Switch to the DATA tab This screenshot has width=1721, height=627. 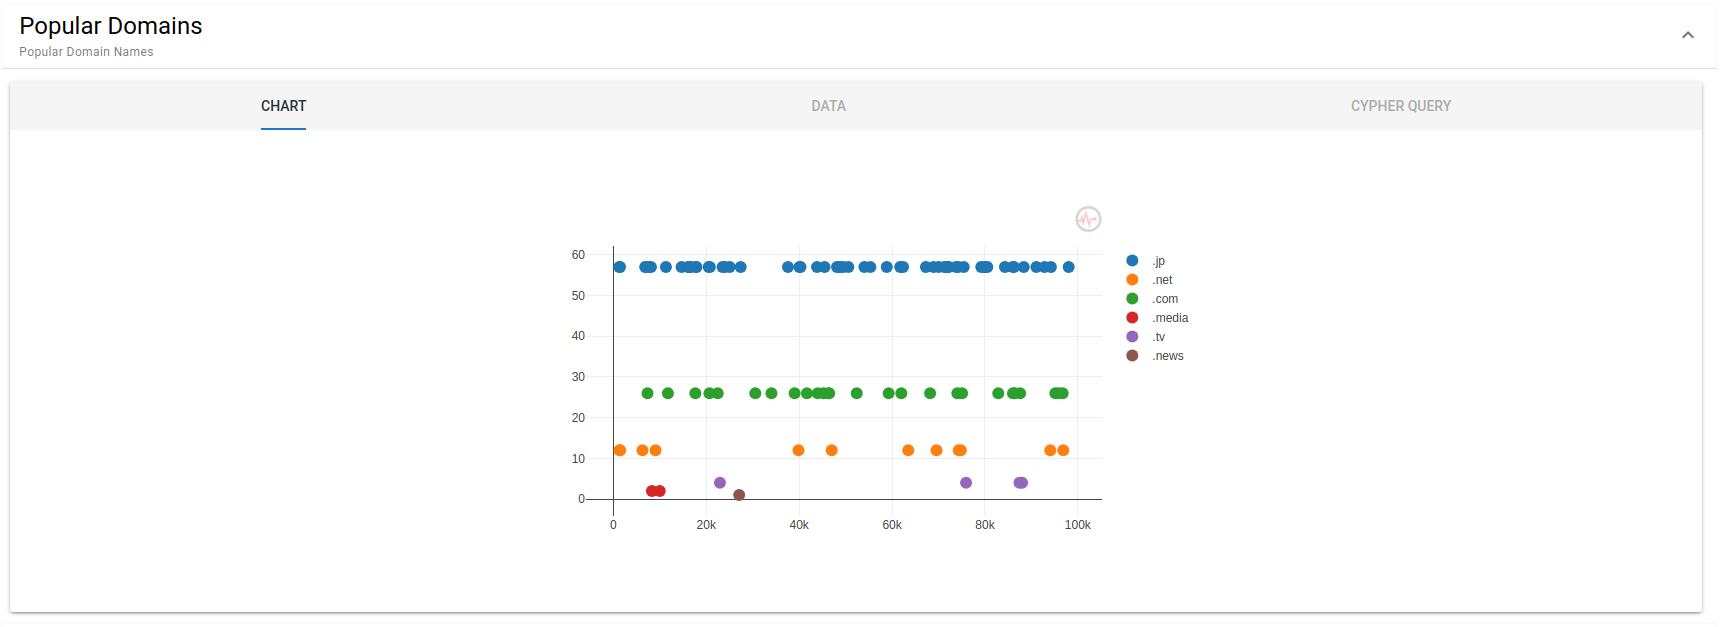[x=828, y=106]
